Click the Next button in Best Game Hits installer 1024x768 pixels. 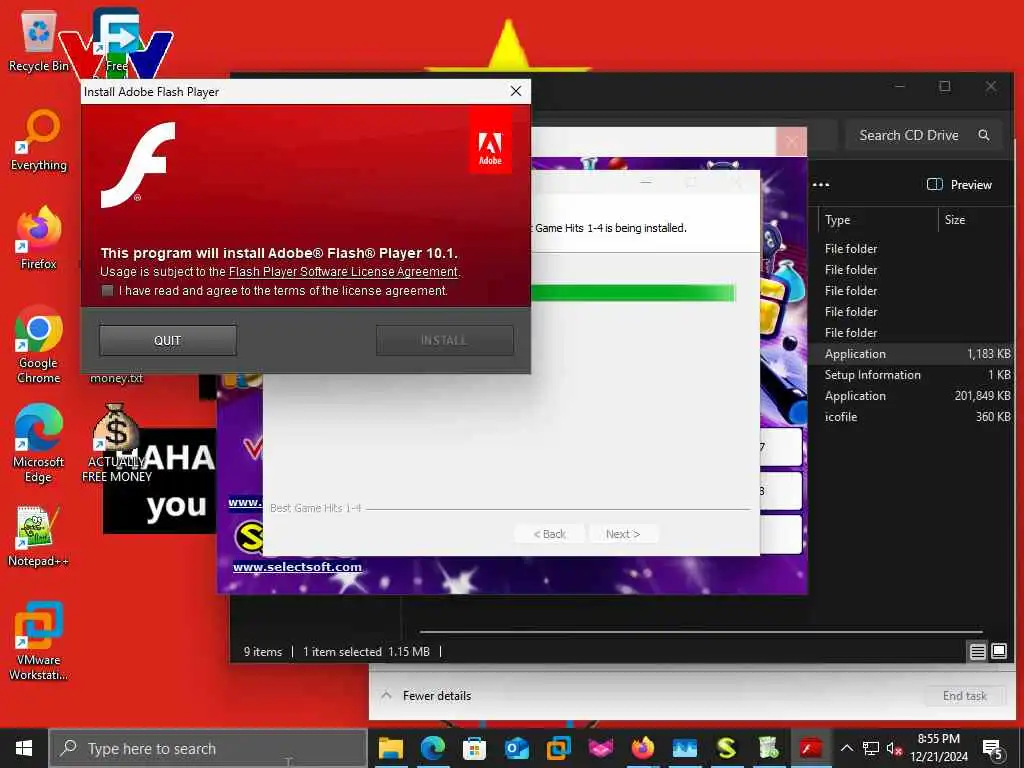click(x=623, y=534)
